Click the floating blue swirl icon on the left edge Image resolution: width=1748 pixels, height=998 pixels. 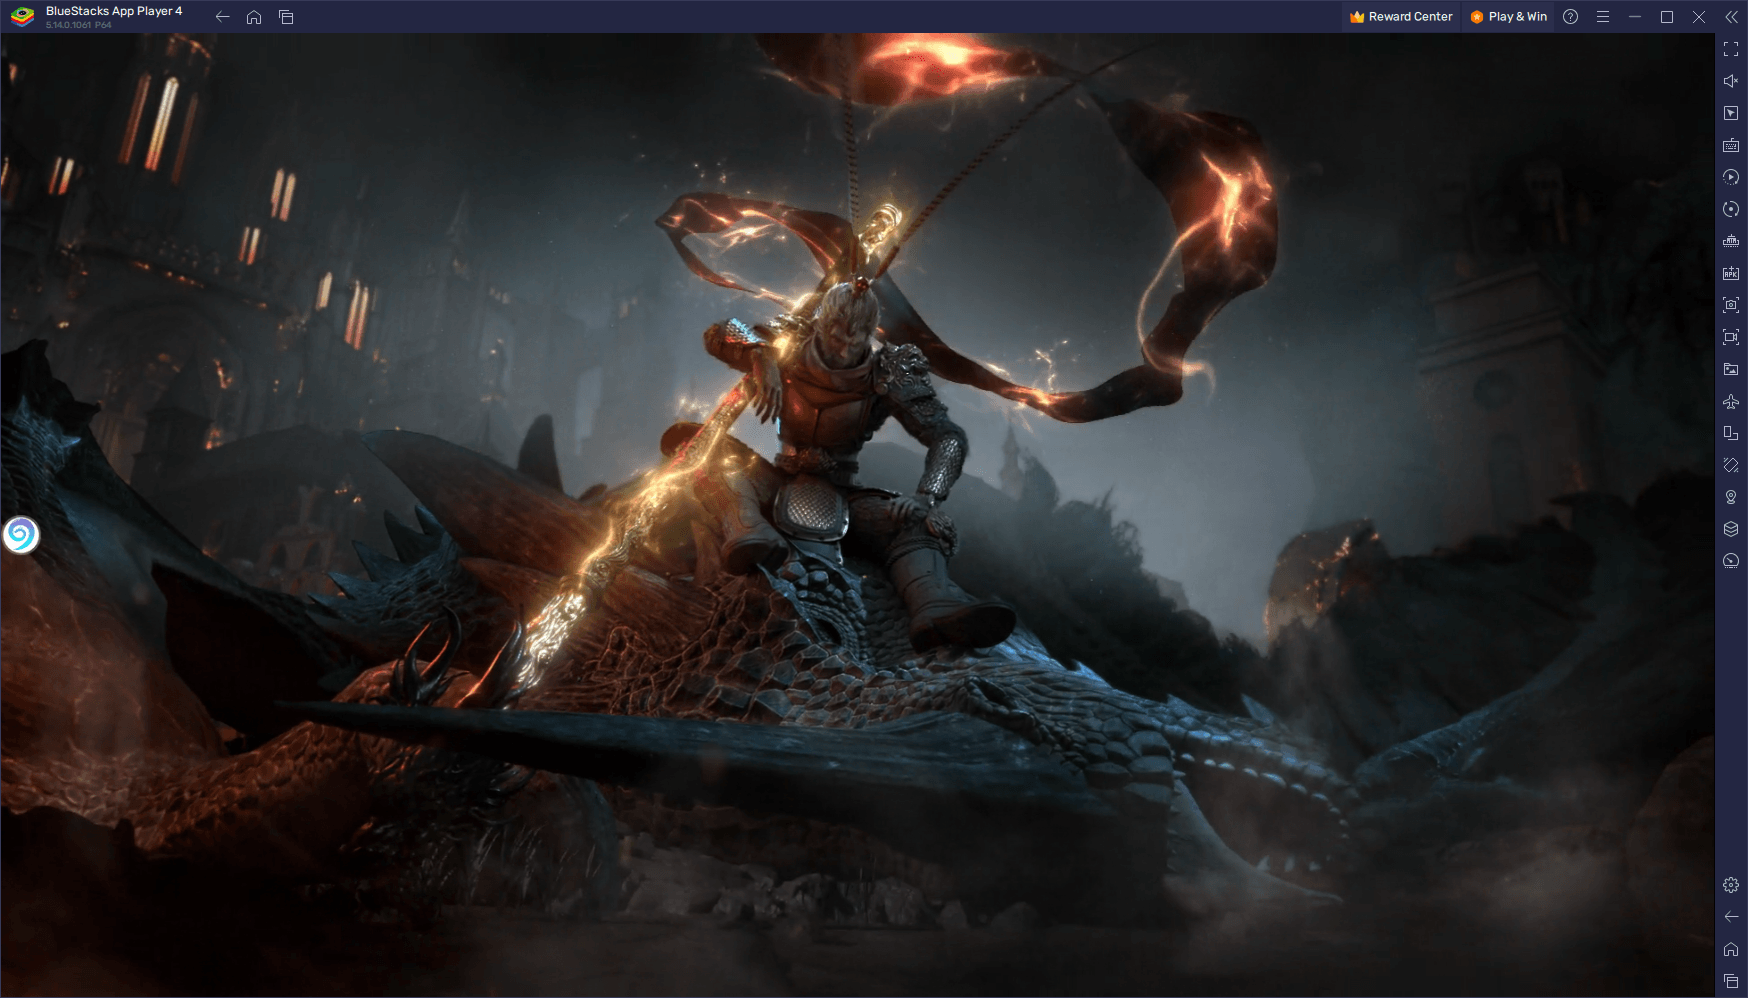click(20, 535)
